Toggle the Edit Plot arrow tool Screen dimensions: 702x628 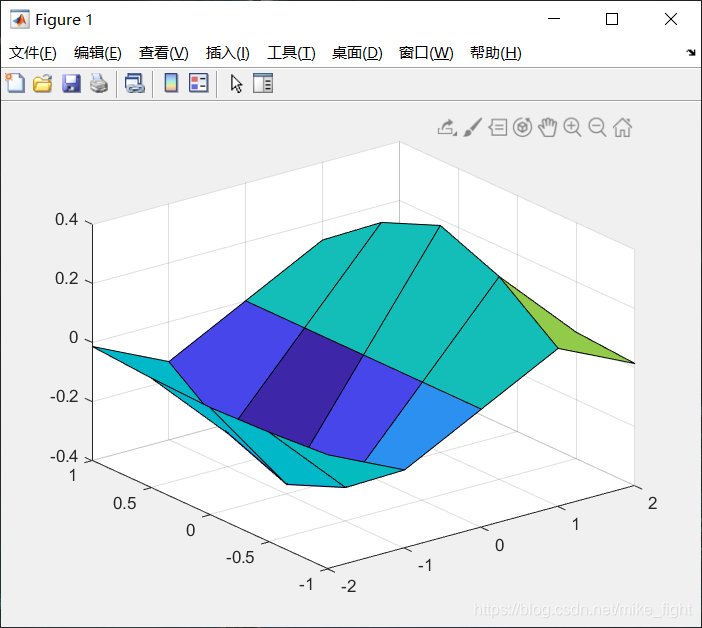pos(236,84)
